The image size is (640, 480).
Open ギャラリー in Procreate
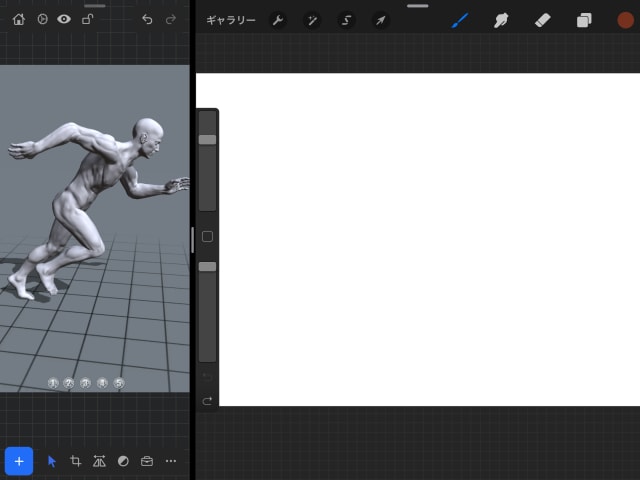[x=231, y=20]
